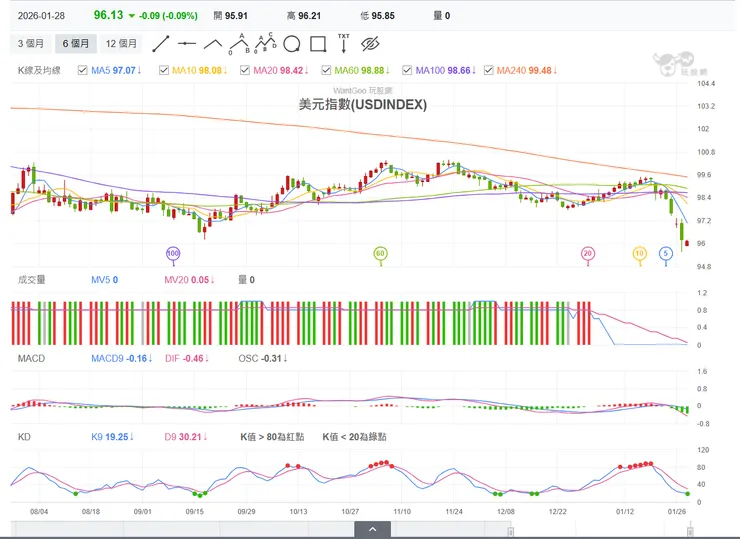Viewport: 740px width, 539px height.
Task: Select the circle drawing tool
Action: [x=292, y=43]
